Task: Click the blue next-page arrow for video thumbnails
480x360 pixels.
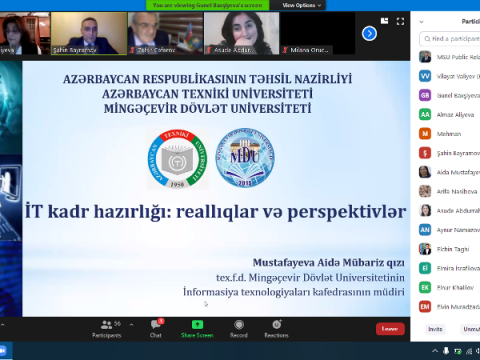Action: pos(369,33)
